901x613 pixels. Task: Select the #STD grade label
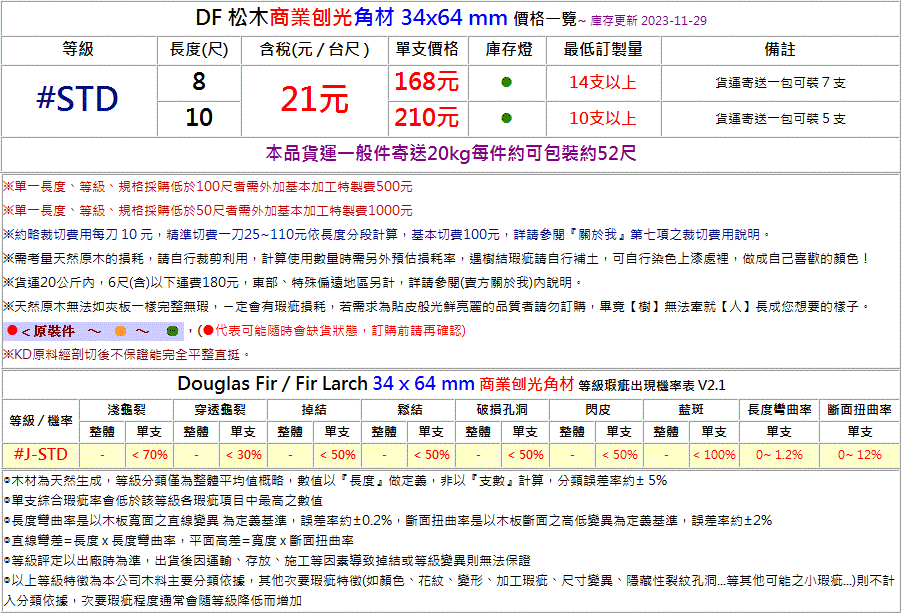[x=78, y=99]
